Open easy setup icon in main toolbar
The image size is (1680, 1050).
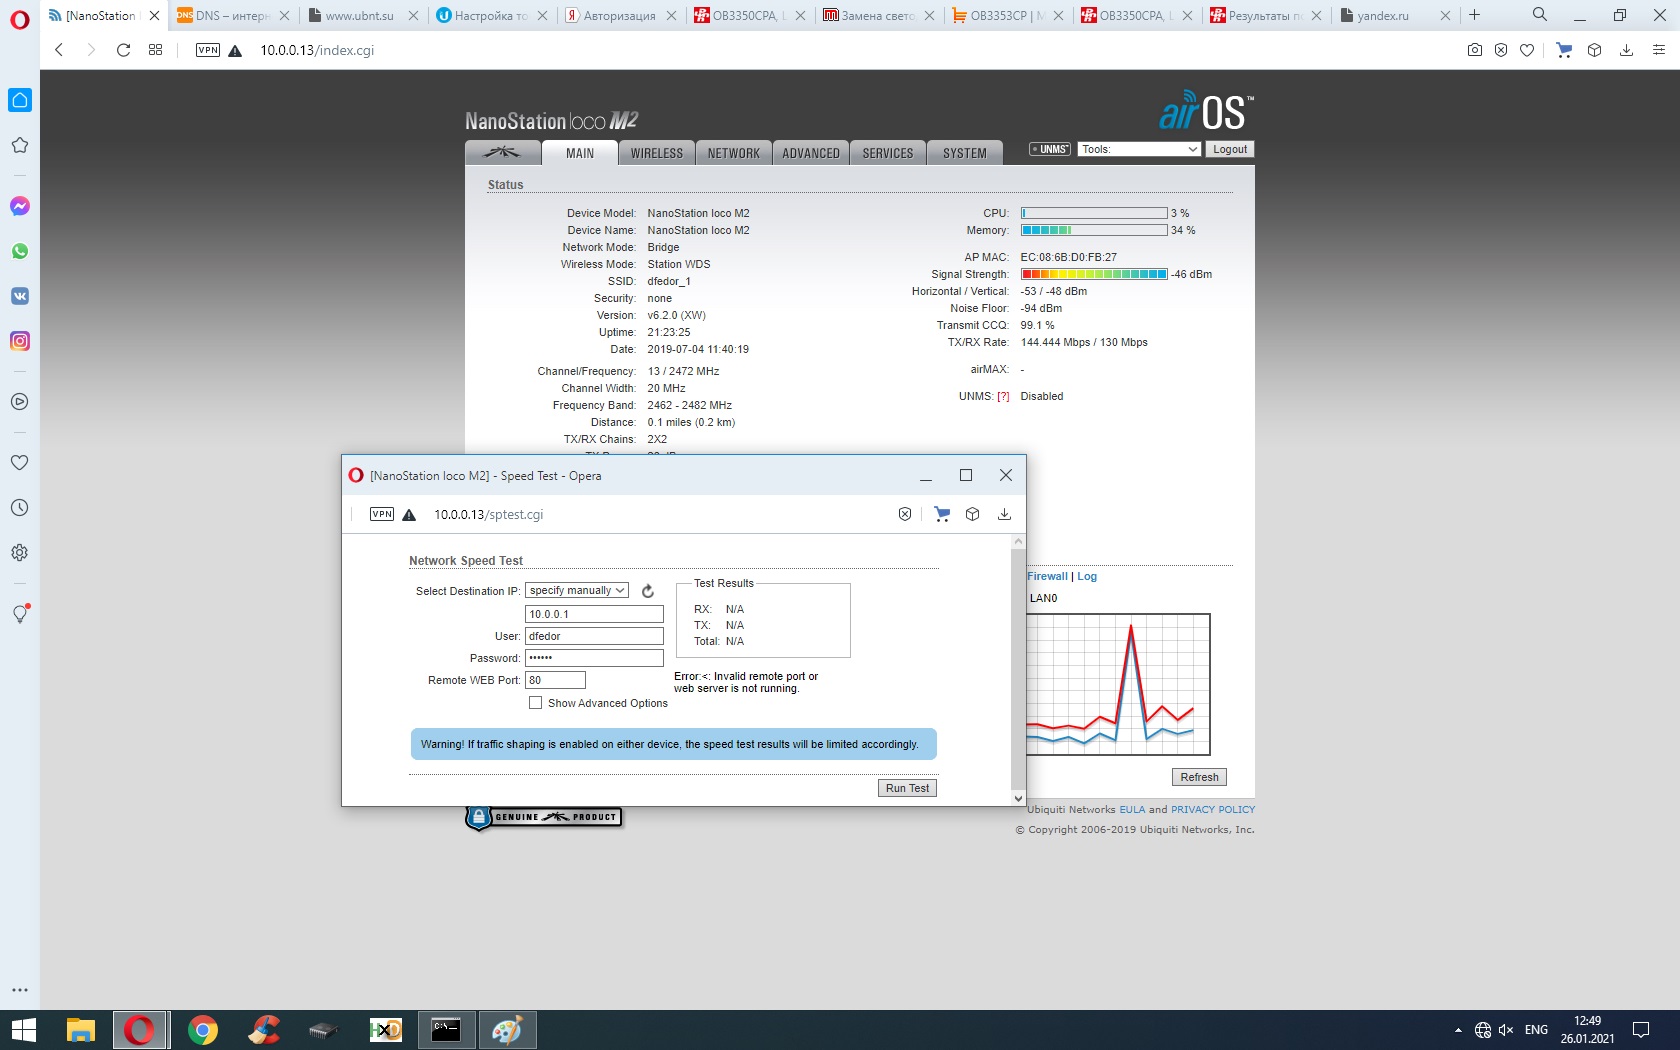pos(1659,50)
